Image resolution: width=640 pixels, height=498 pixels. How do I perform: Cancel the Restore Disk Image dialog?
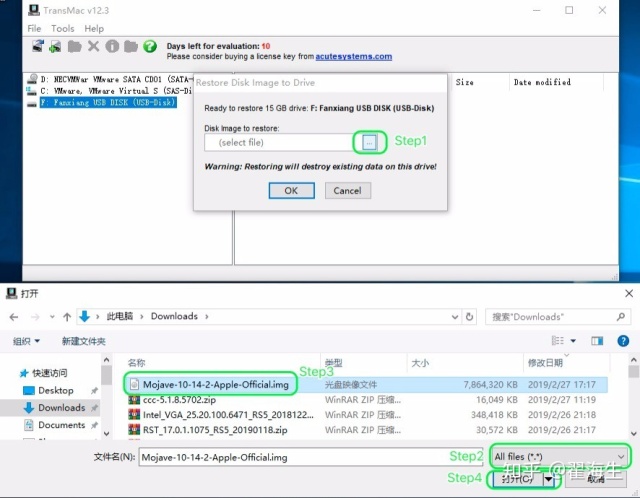tap(348, 191)
